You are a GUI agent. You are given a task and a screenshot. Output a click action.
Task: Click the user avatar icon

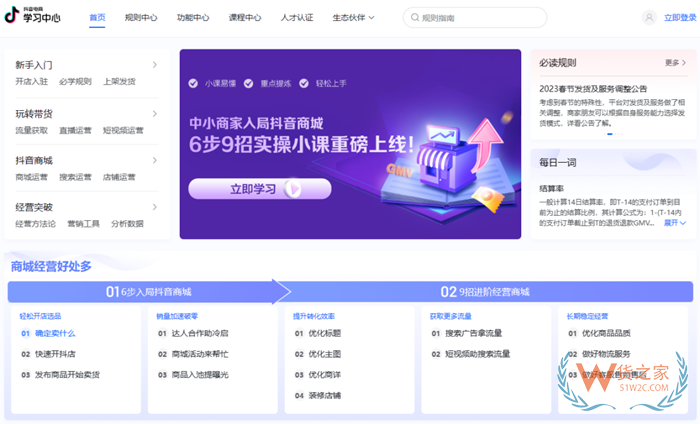649,17
